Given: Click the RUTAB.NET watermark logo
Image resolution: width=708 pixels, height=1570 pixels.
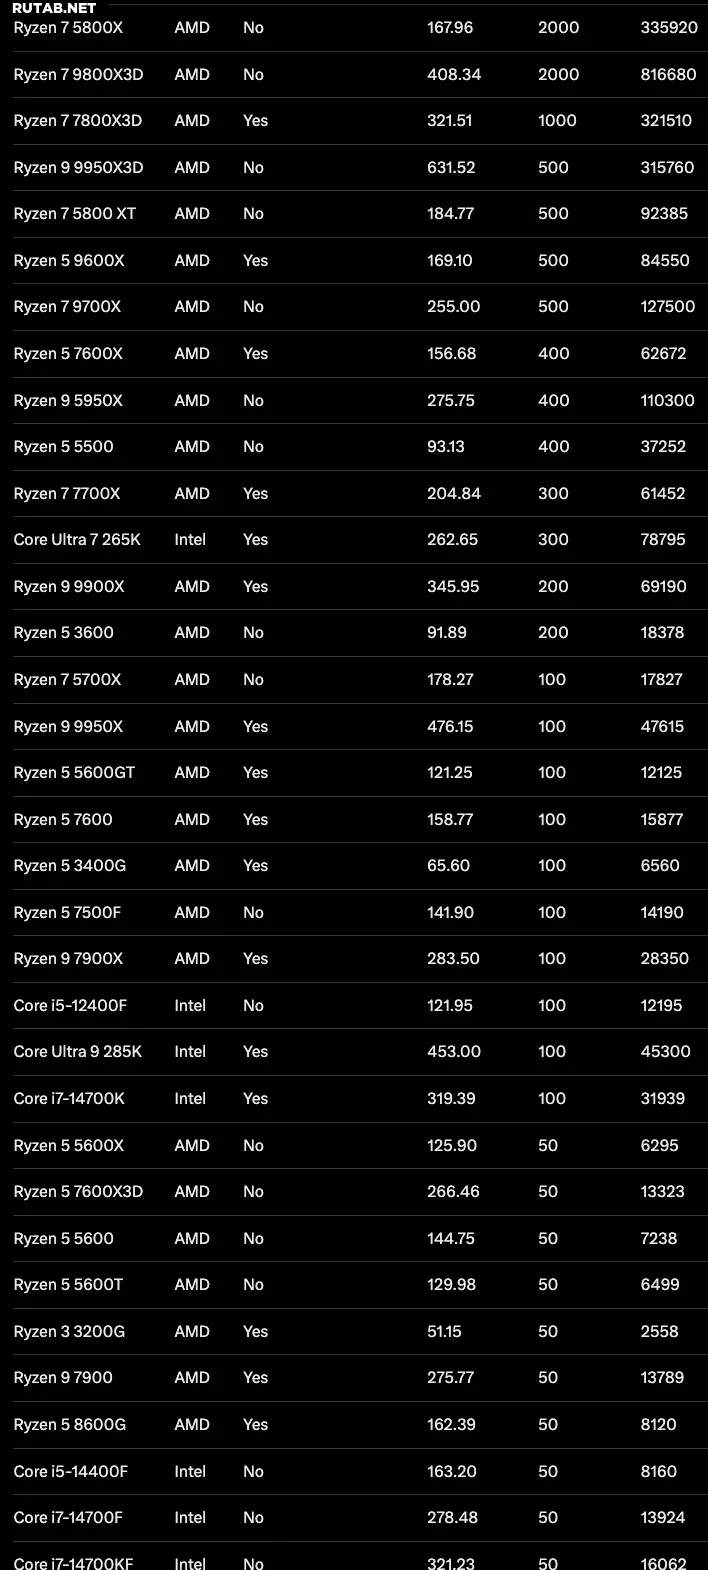Looking at the screenshot, I should (x=54, y=8).
